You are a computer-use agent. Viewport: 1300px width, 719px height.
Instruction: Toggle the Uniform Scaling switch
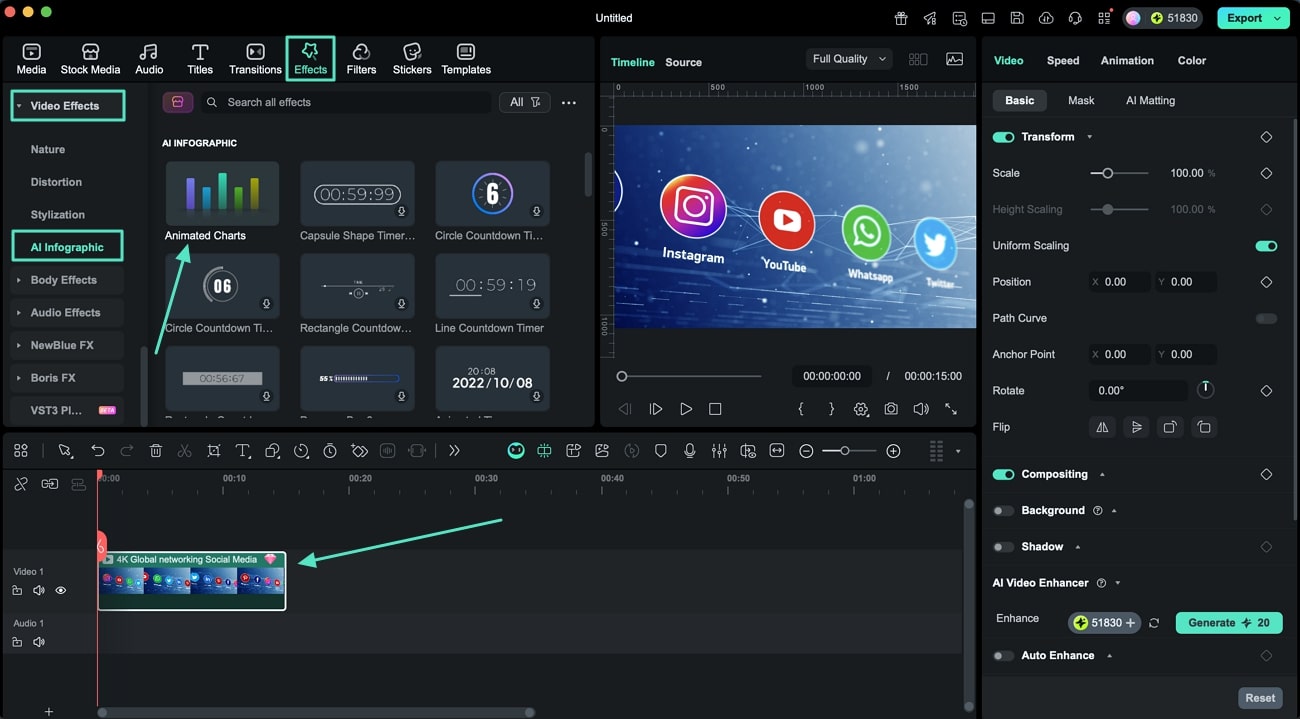[x=1266, y=246]
